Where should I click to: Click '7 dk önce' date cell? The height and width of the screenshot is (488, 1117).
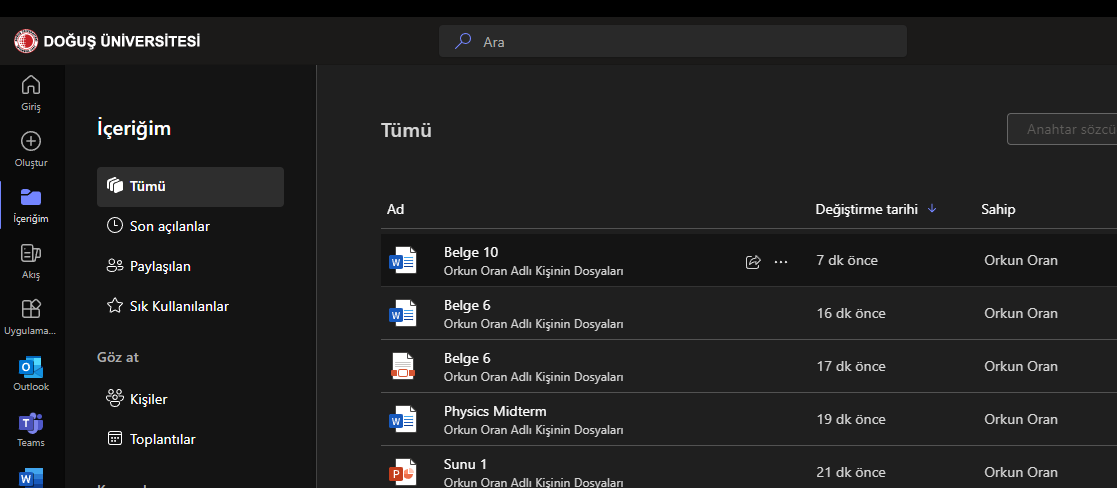coord(847,261)
